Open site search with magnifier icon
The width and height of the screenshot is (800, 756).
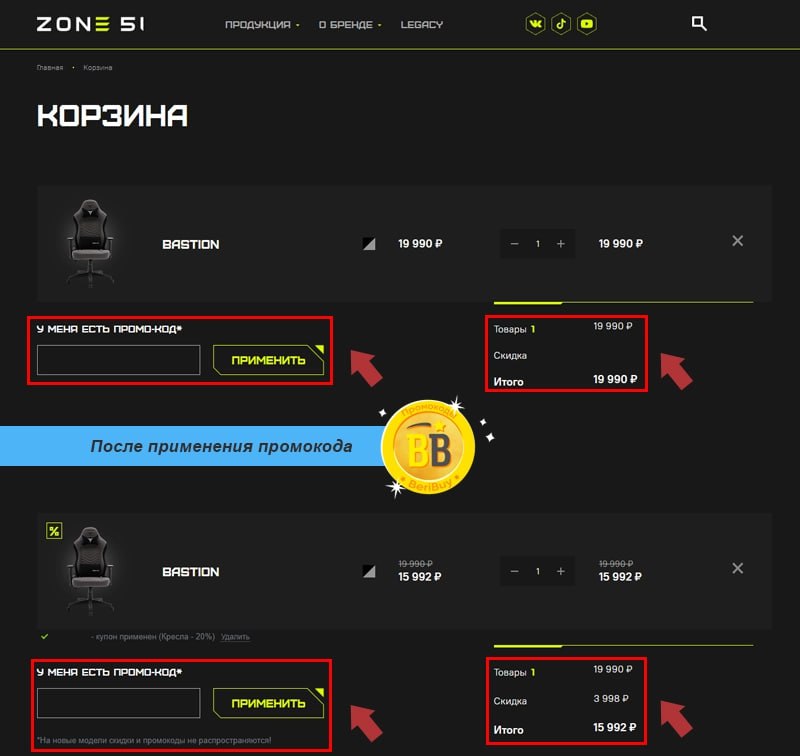point(699,23)
